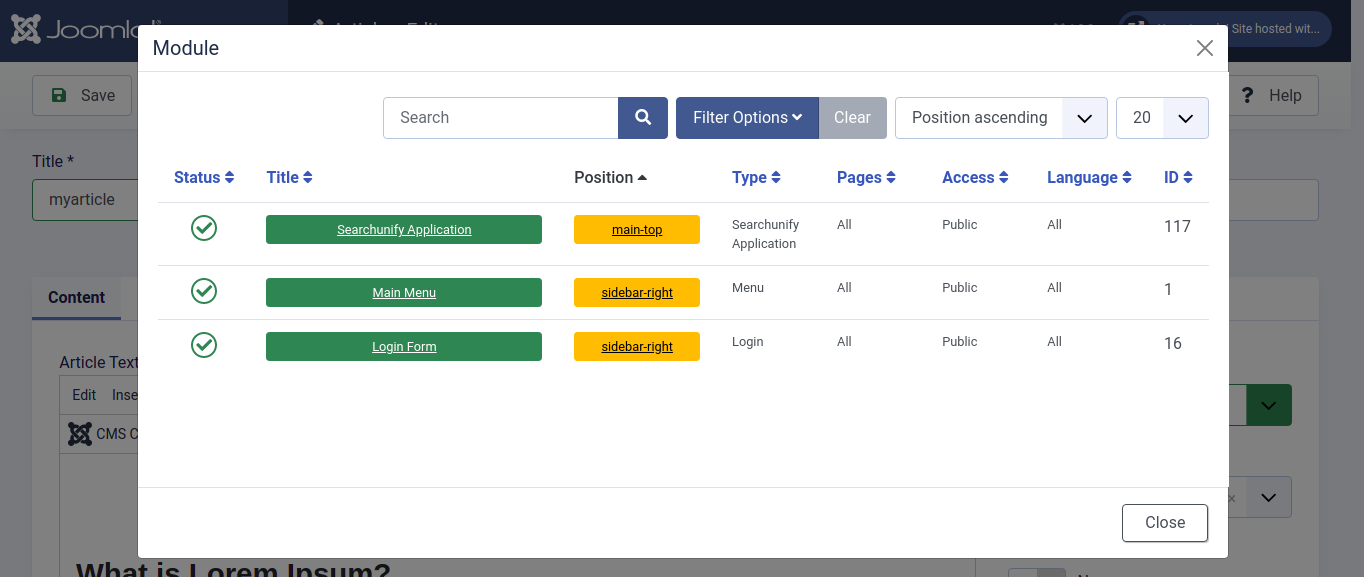Sort the list by Title column
1364x577 pixels.
[x=289, y=178]
